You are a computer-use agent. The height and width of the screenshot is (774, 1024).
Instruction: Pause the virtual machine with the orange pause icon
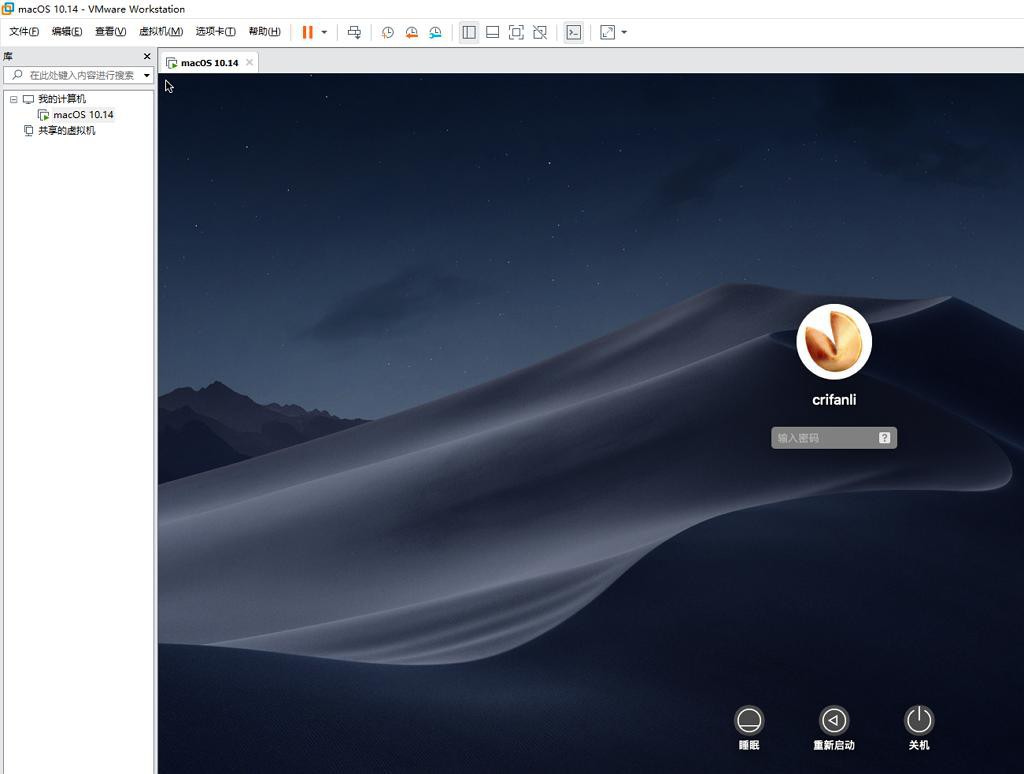308,32
